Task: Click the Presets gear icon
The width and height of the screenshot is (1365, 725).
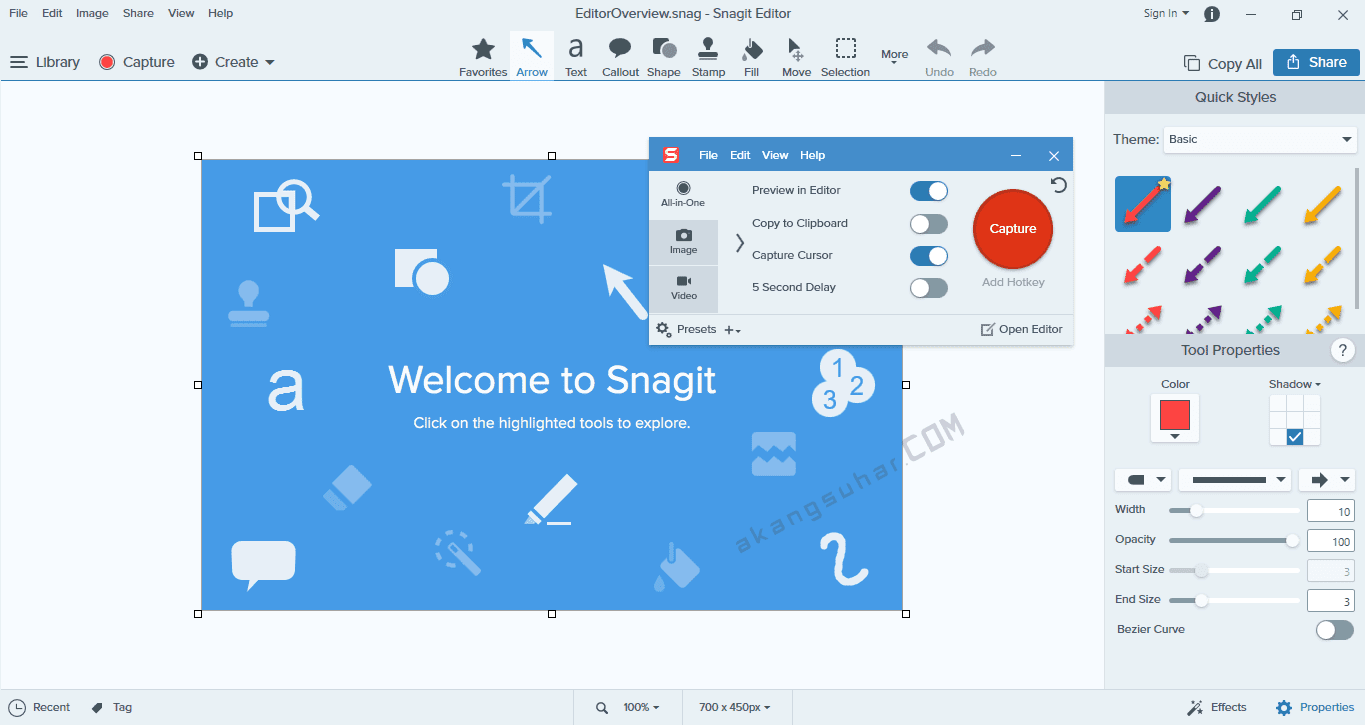Action: click(x=664, y=329)
